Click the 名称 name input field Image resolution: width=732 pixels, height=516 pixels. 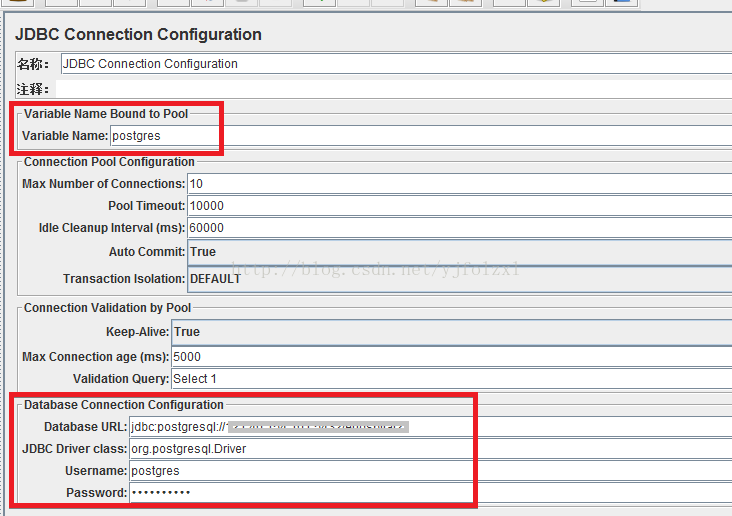click(396, 64)
